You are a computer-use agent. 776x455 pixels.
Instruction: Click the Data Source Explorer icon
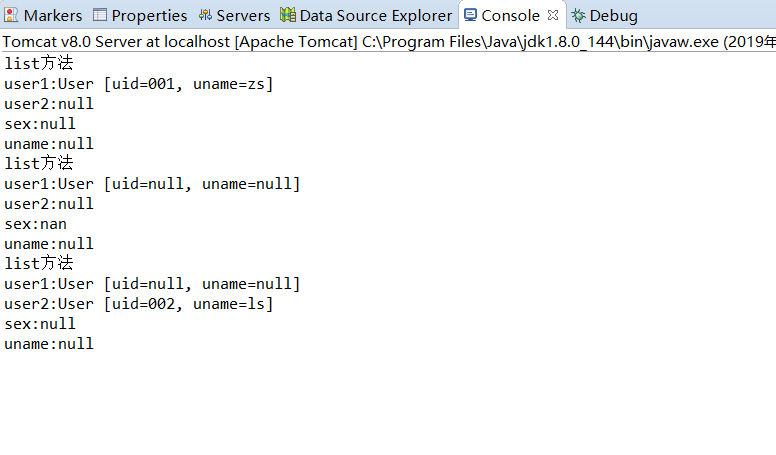288,15
